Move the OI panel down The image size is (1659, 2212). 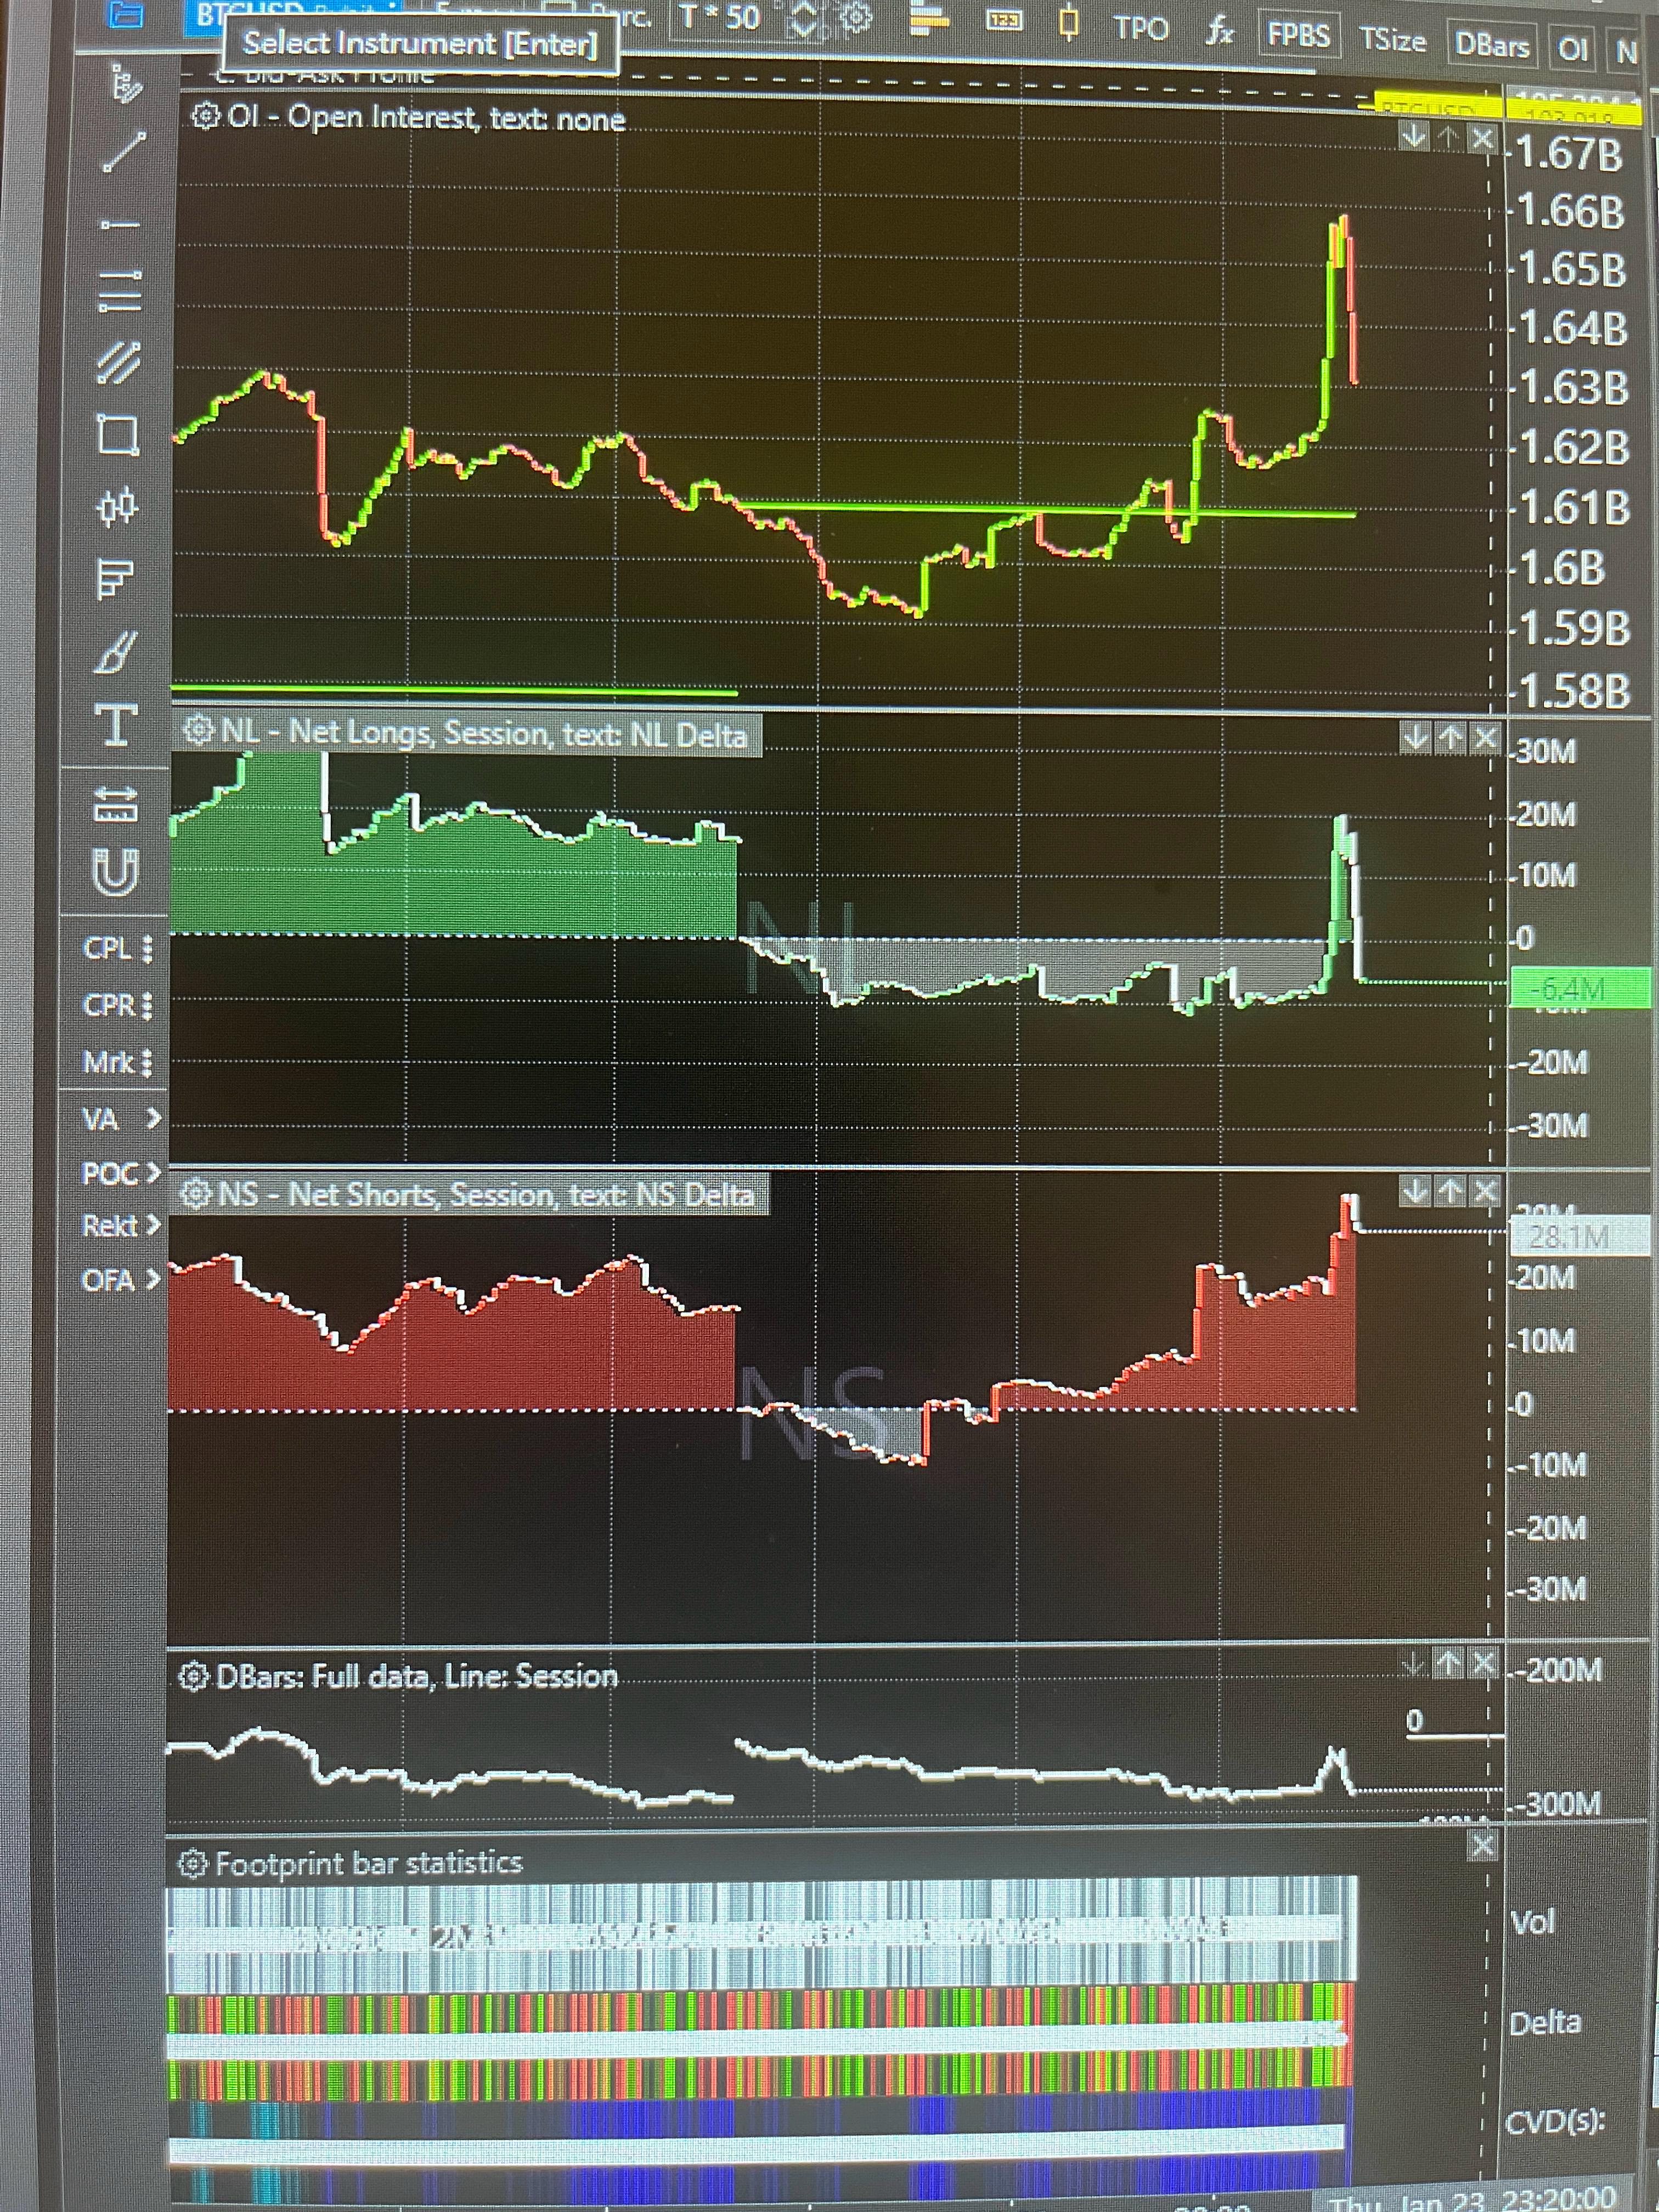[1414, 136]
